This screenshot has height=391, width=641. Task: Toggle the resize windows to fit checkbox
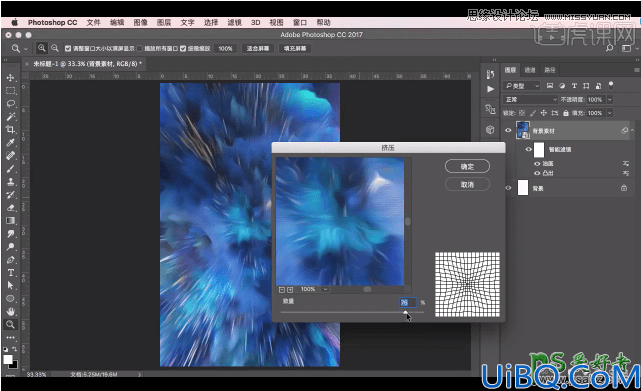[x=68, y=49]
